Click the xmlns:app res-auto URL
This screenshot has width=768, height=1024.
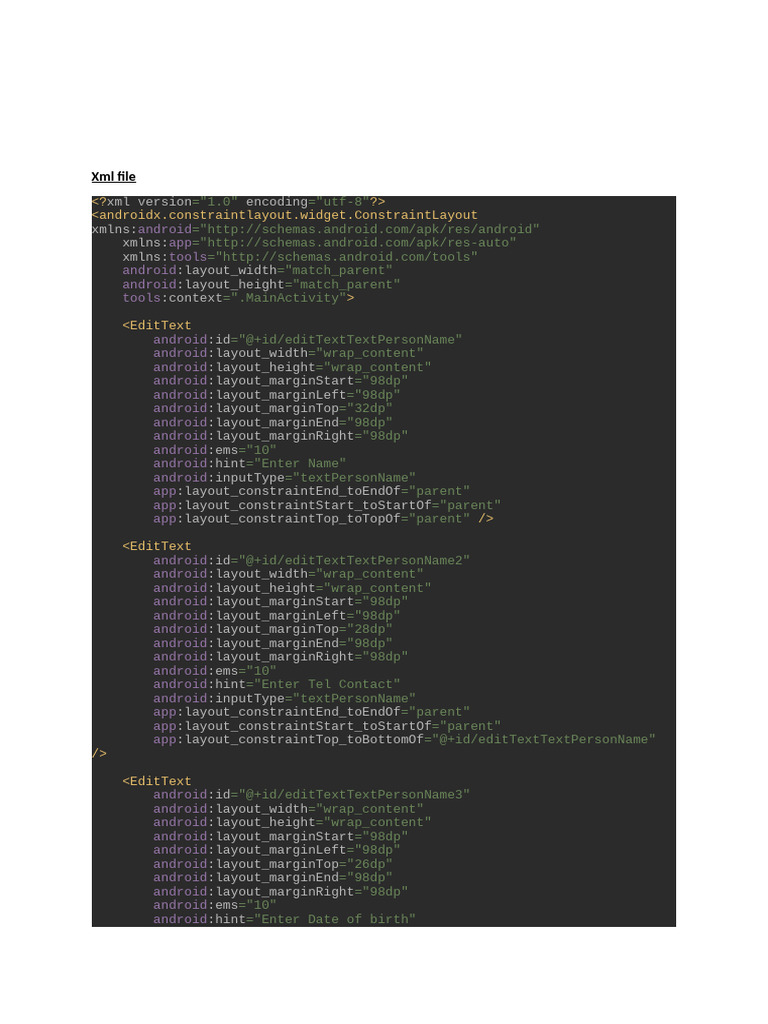pyautogui.click(x=358, y=243)
